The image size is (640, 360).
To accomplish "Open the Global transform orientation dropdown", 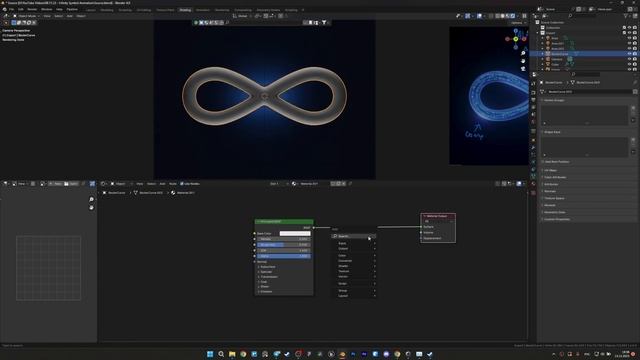I will (x=242, y=16).
